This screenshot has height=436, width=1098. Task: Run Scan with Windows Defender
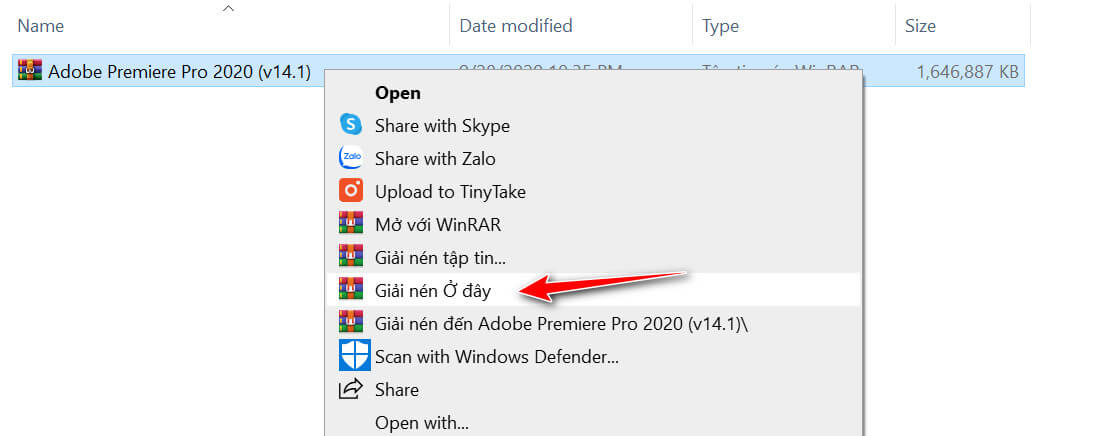(x=496, y=356)
